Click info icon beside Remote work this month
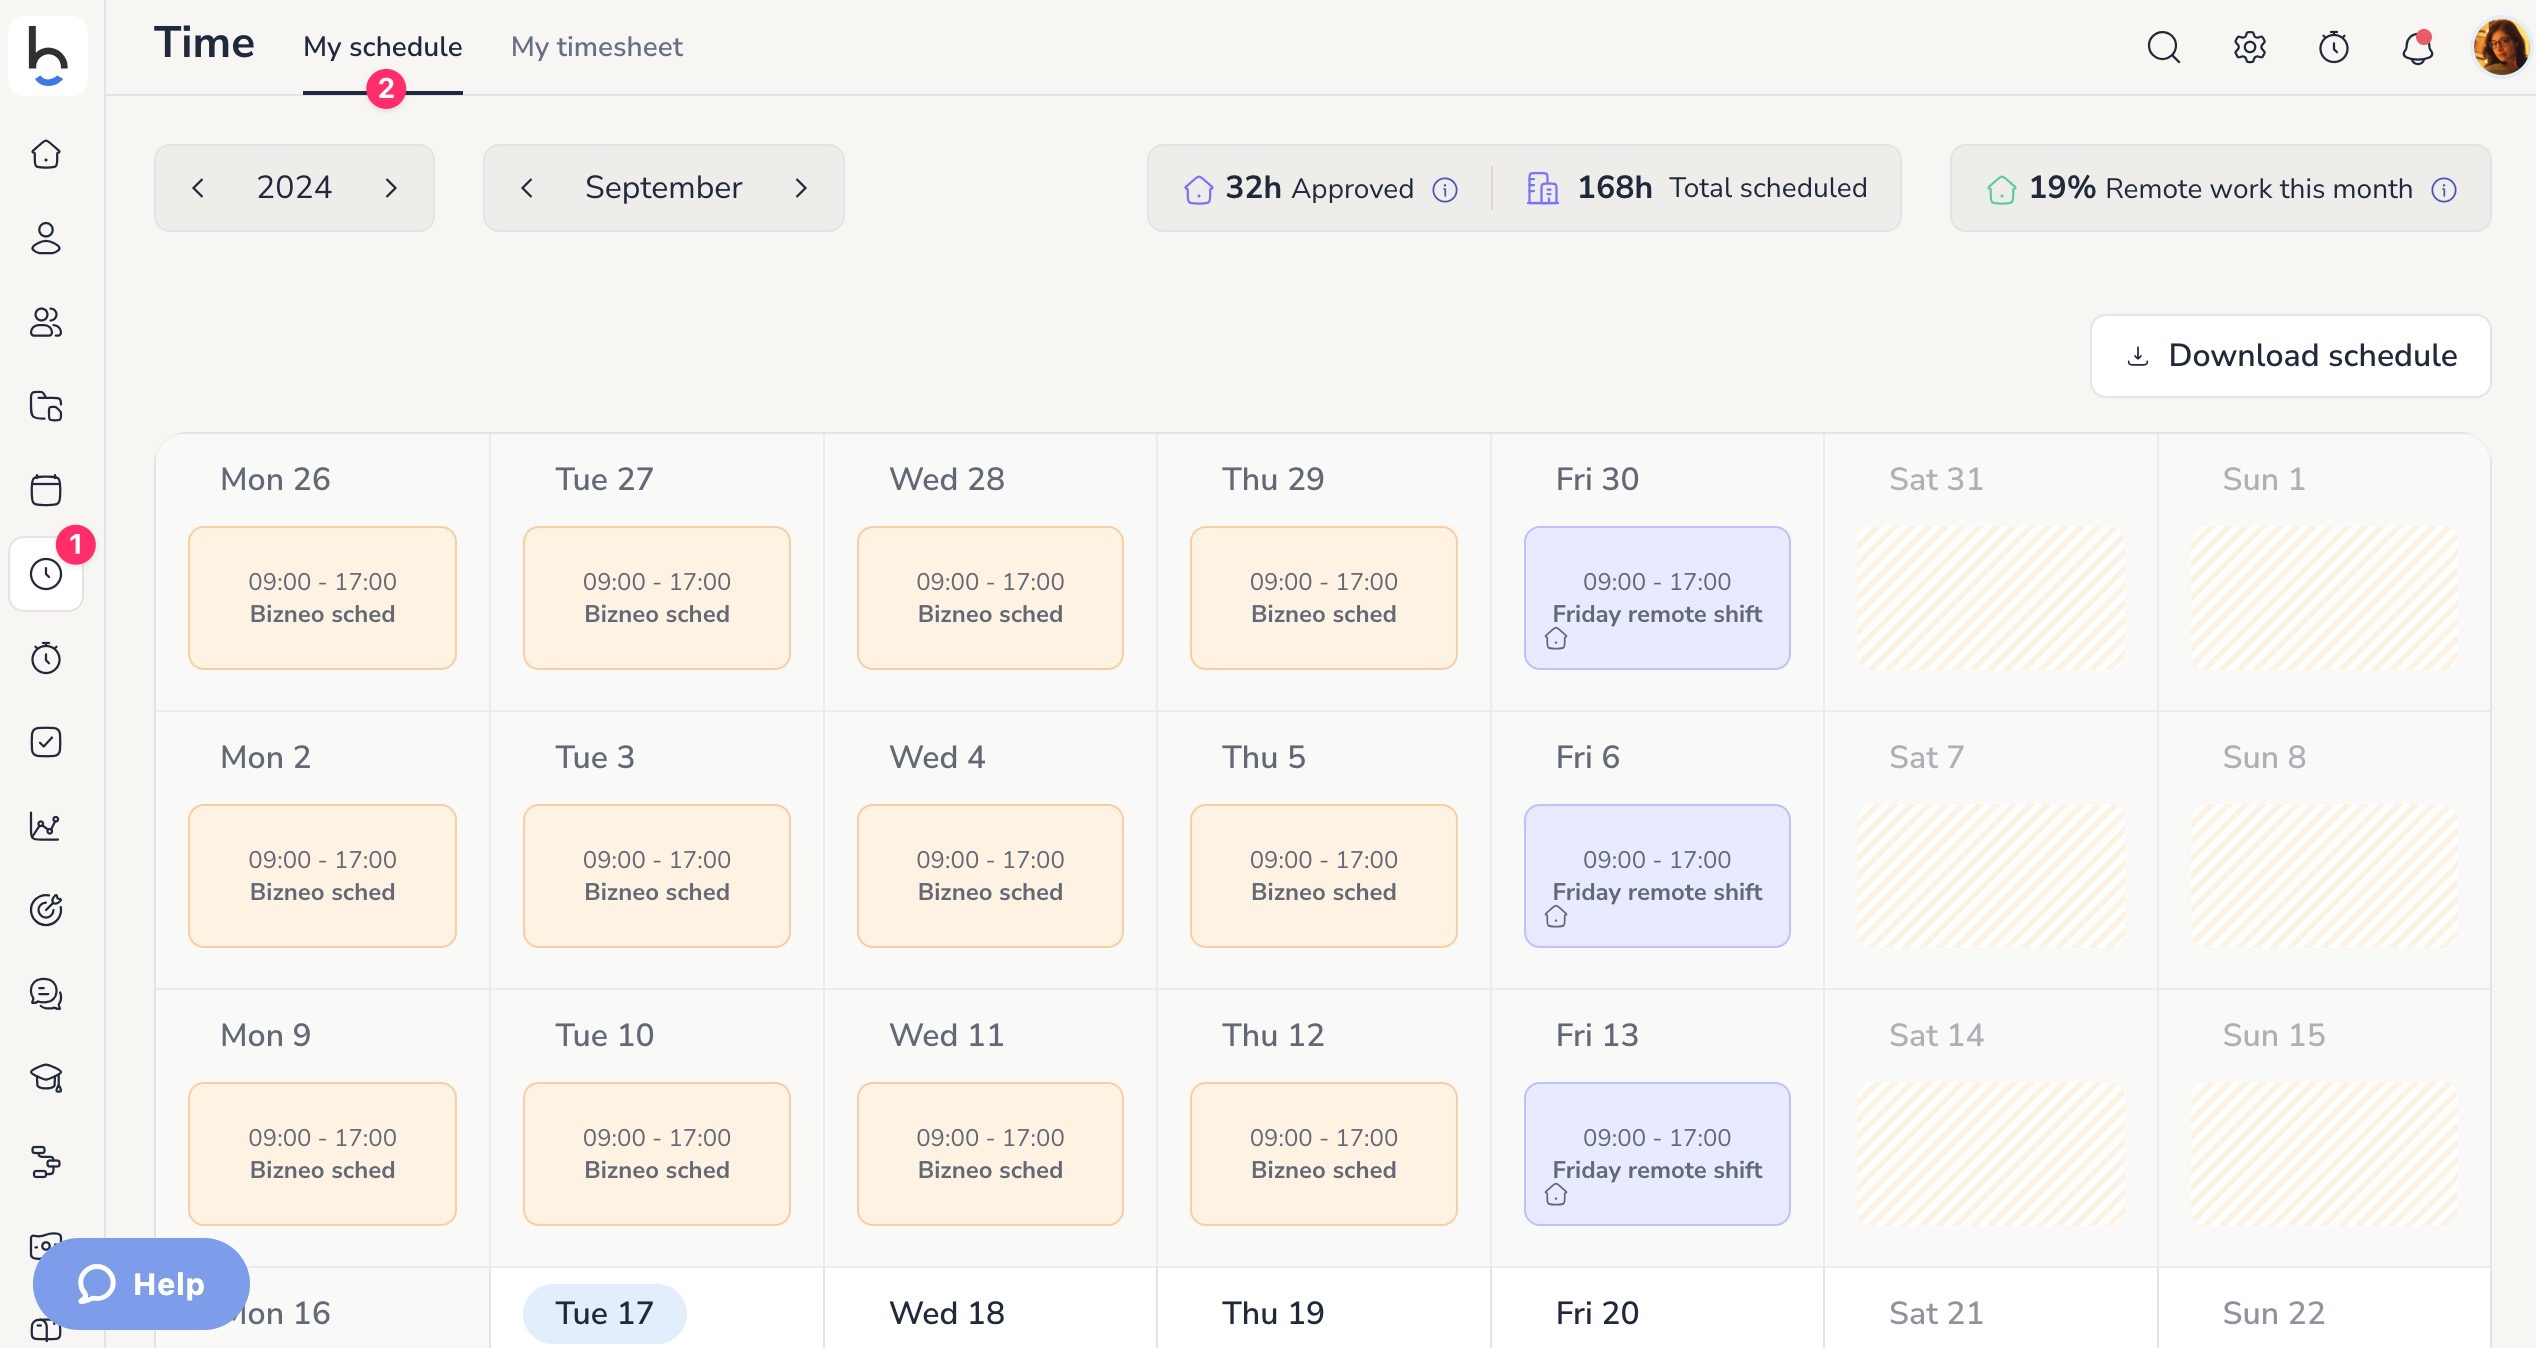The width and height of the screenshot is (2536, 1348). 2444,189
